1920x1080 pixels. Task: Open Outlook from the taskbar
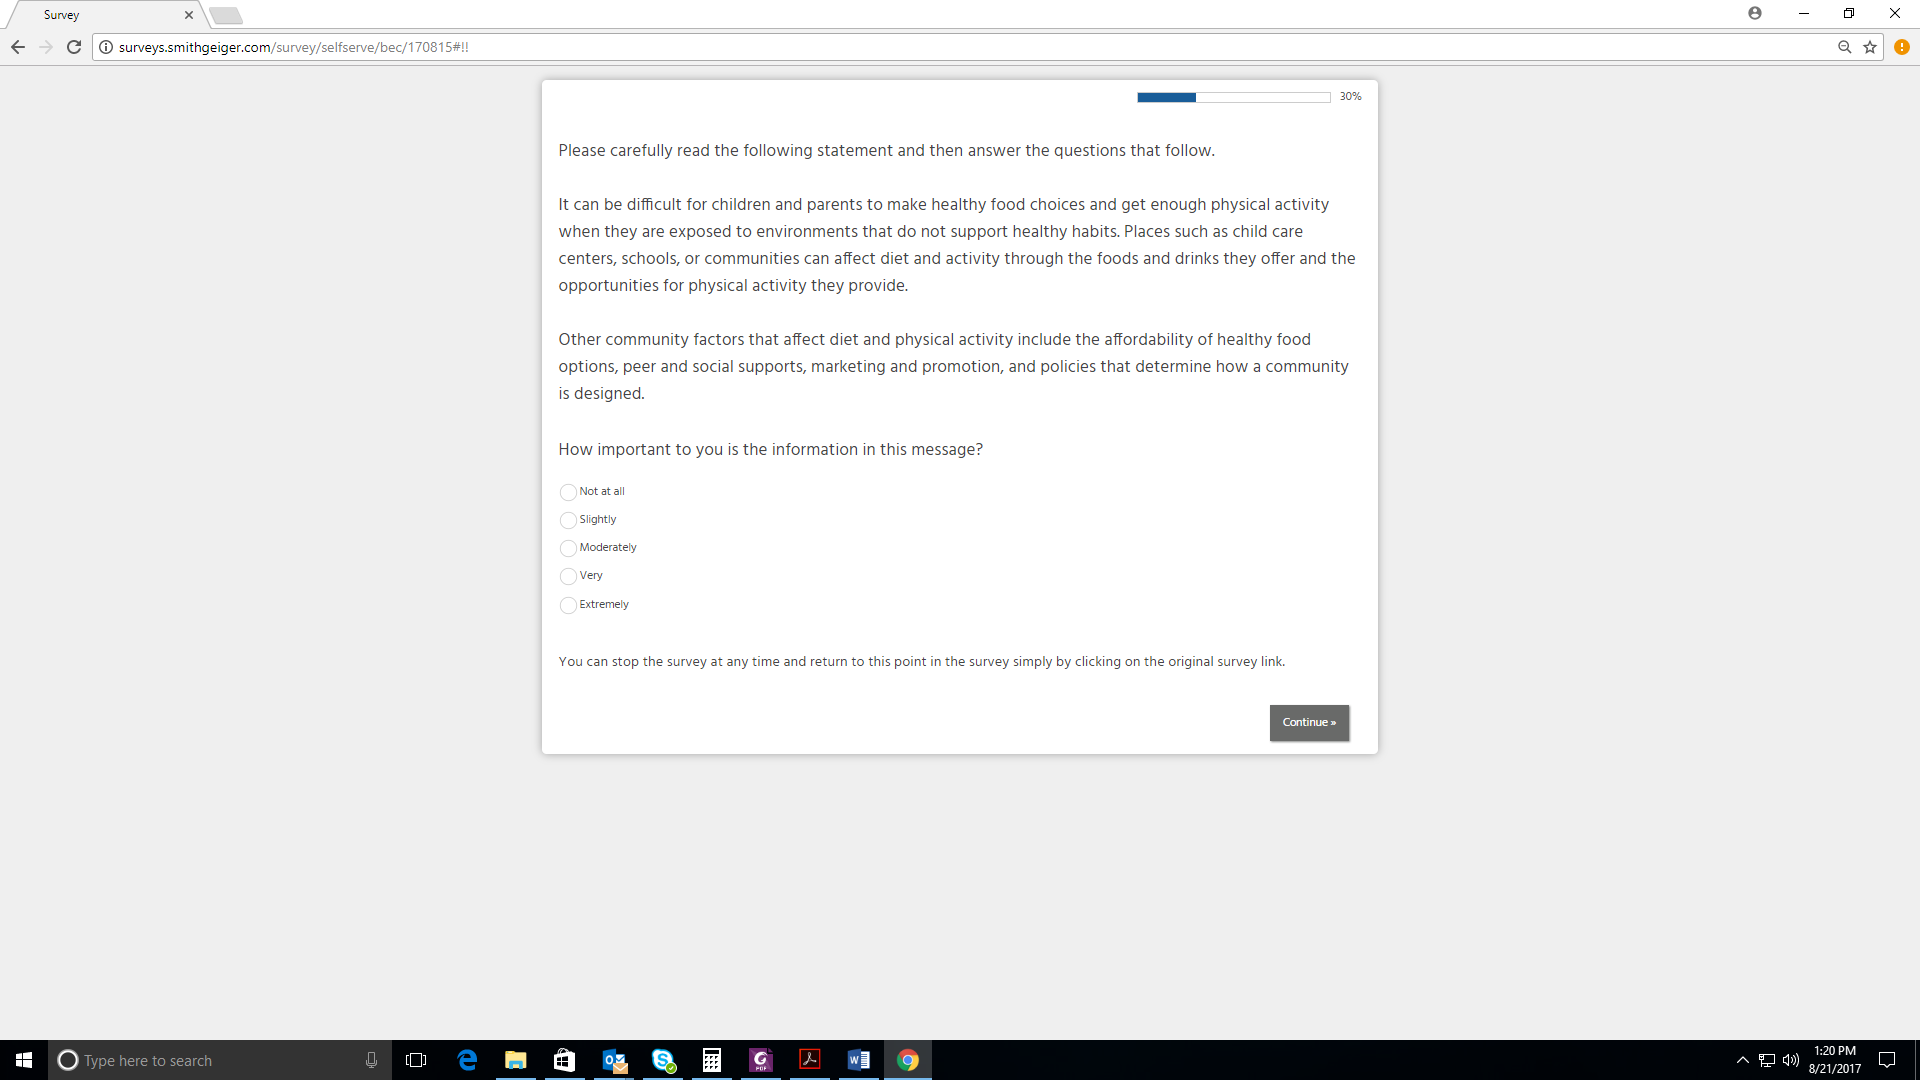(614, 1060)
